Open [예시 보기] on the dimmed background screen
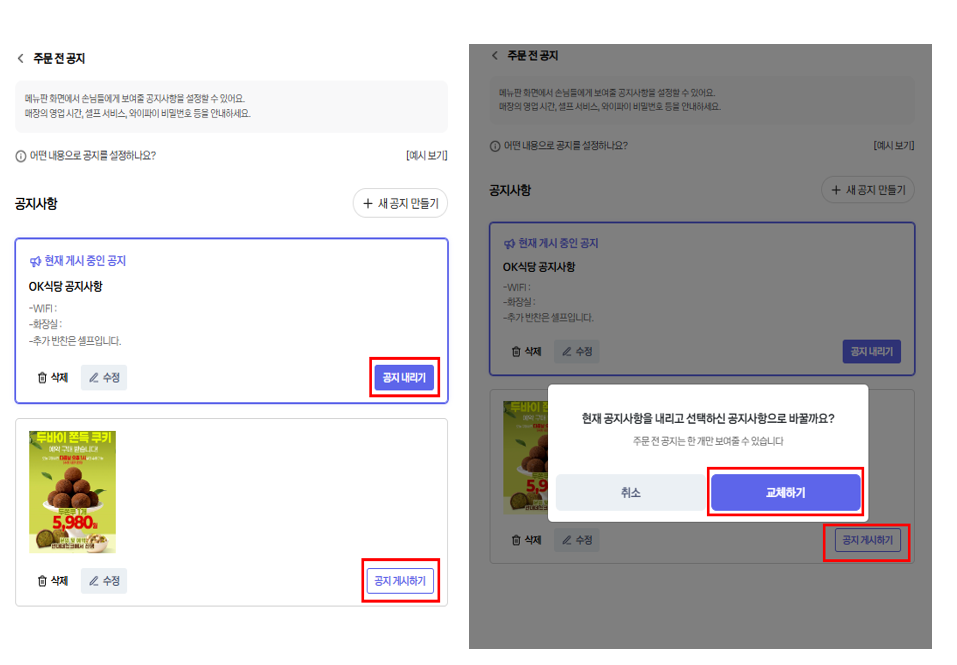 click(x=893, y=146)
